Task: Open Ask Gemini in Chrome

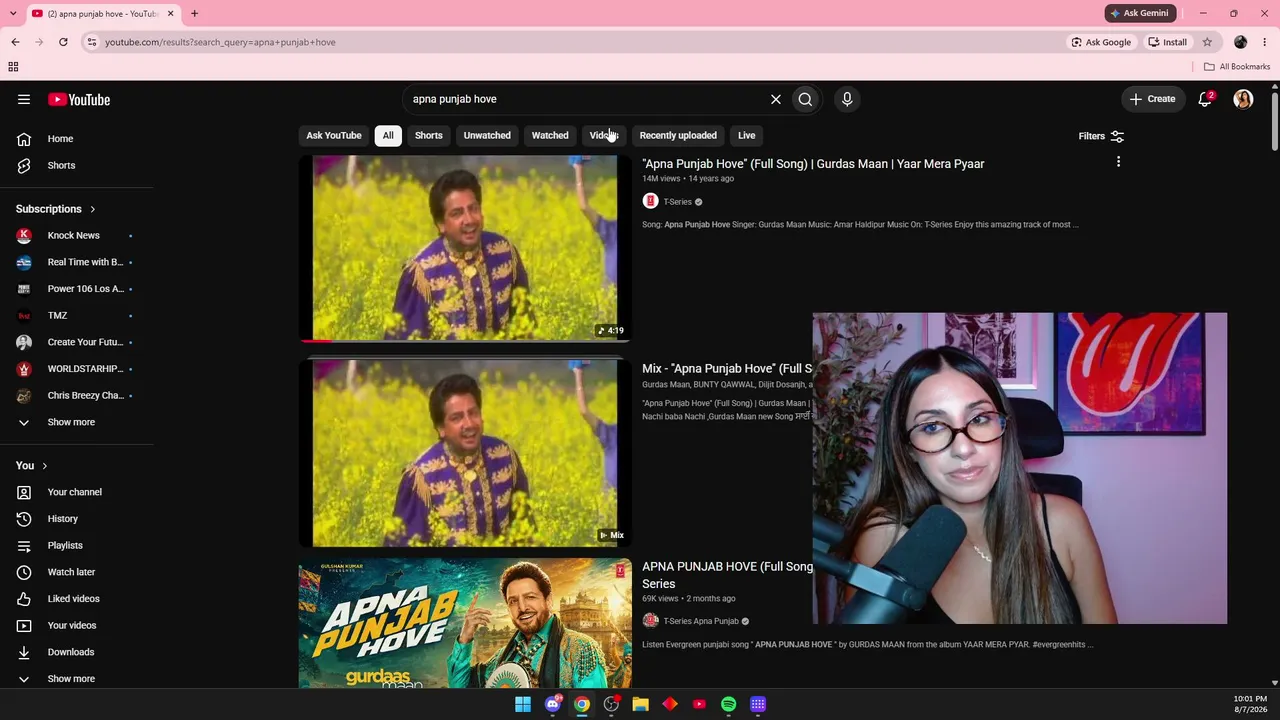Action: click(1140, 13)
